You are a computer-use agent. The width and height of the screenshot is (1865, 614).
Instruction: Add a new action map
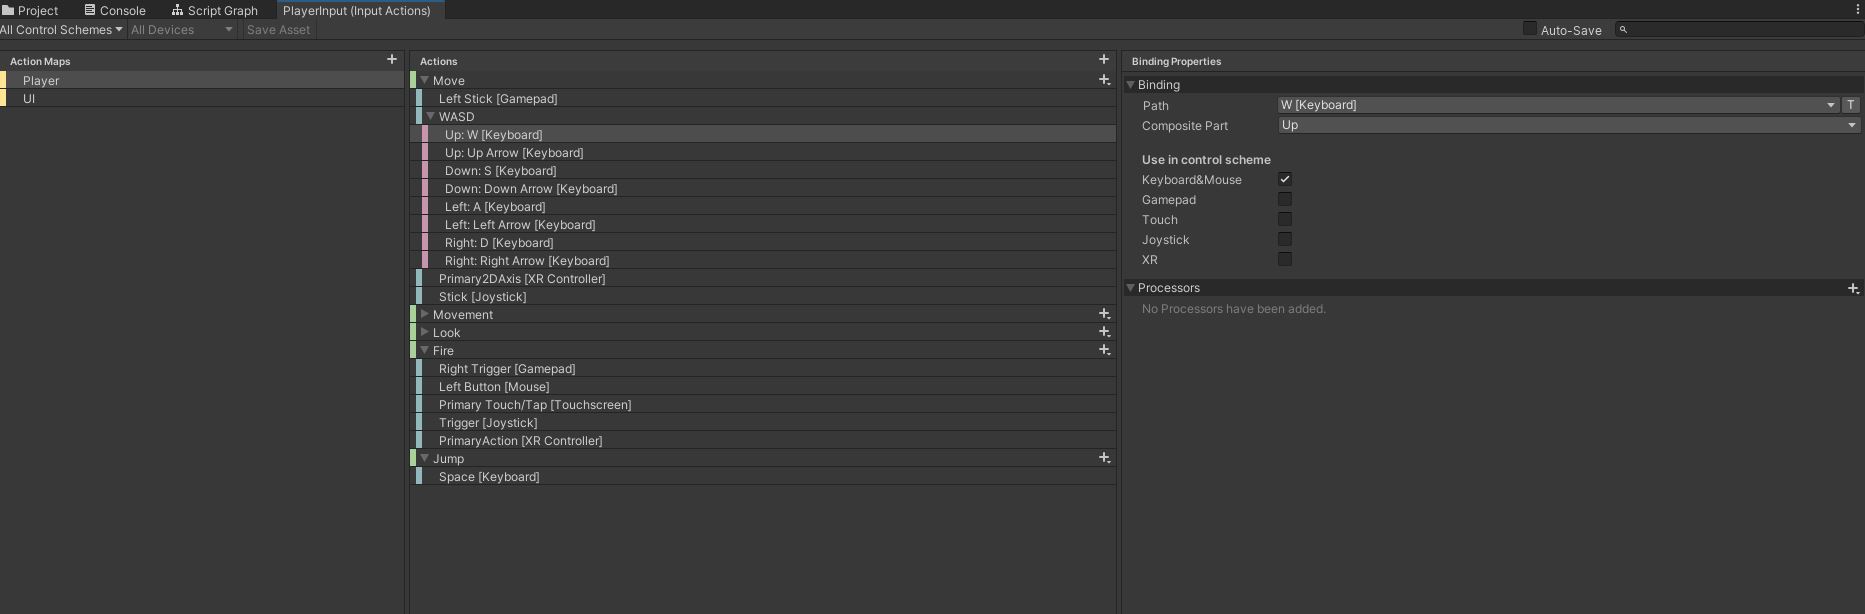click(392, 60)
